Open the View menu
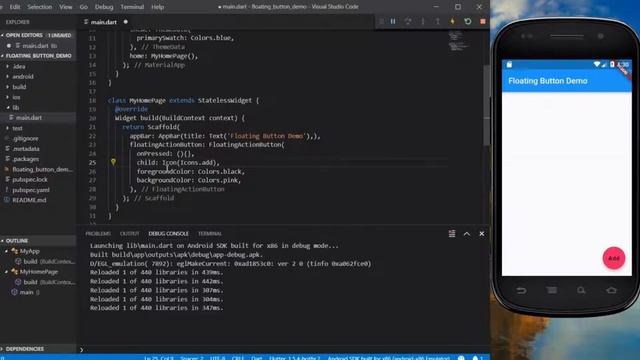 65,7
